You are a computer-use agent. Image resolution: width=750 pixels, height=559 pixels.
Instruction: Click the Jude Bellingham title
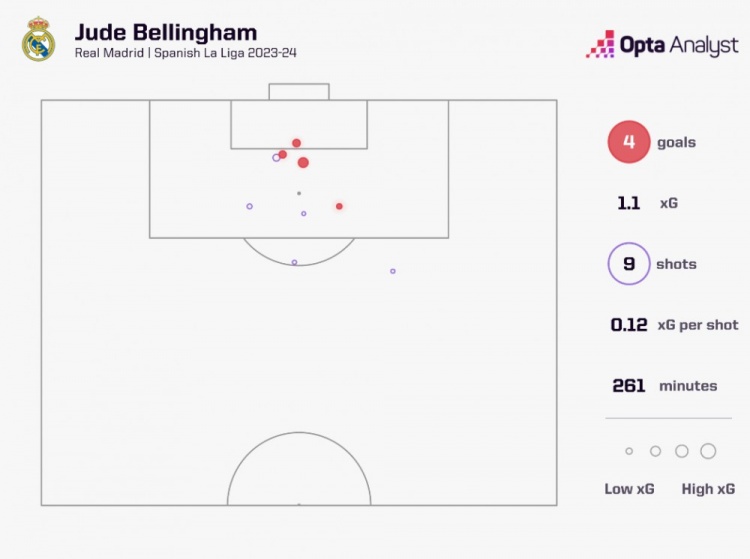[166, 33]
